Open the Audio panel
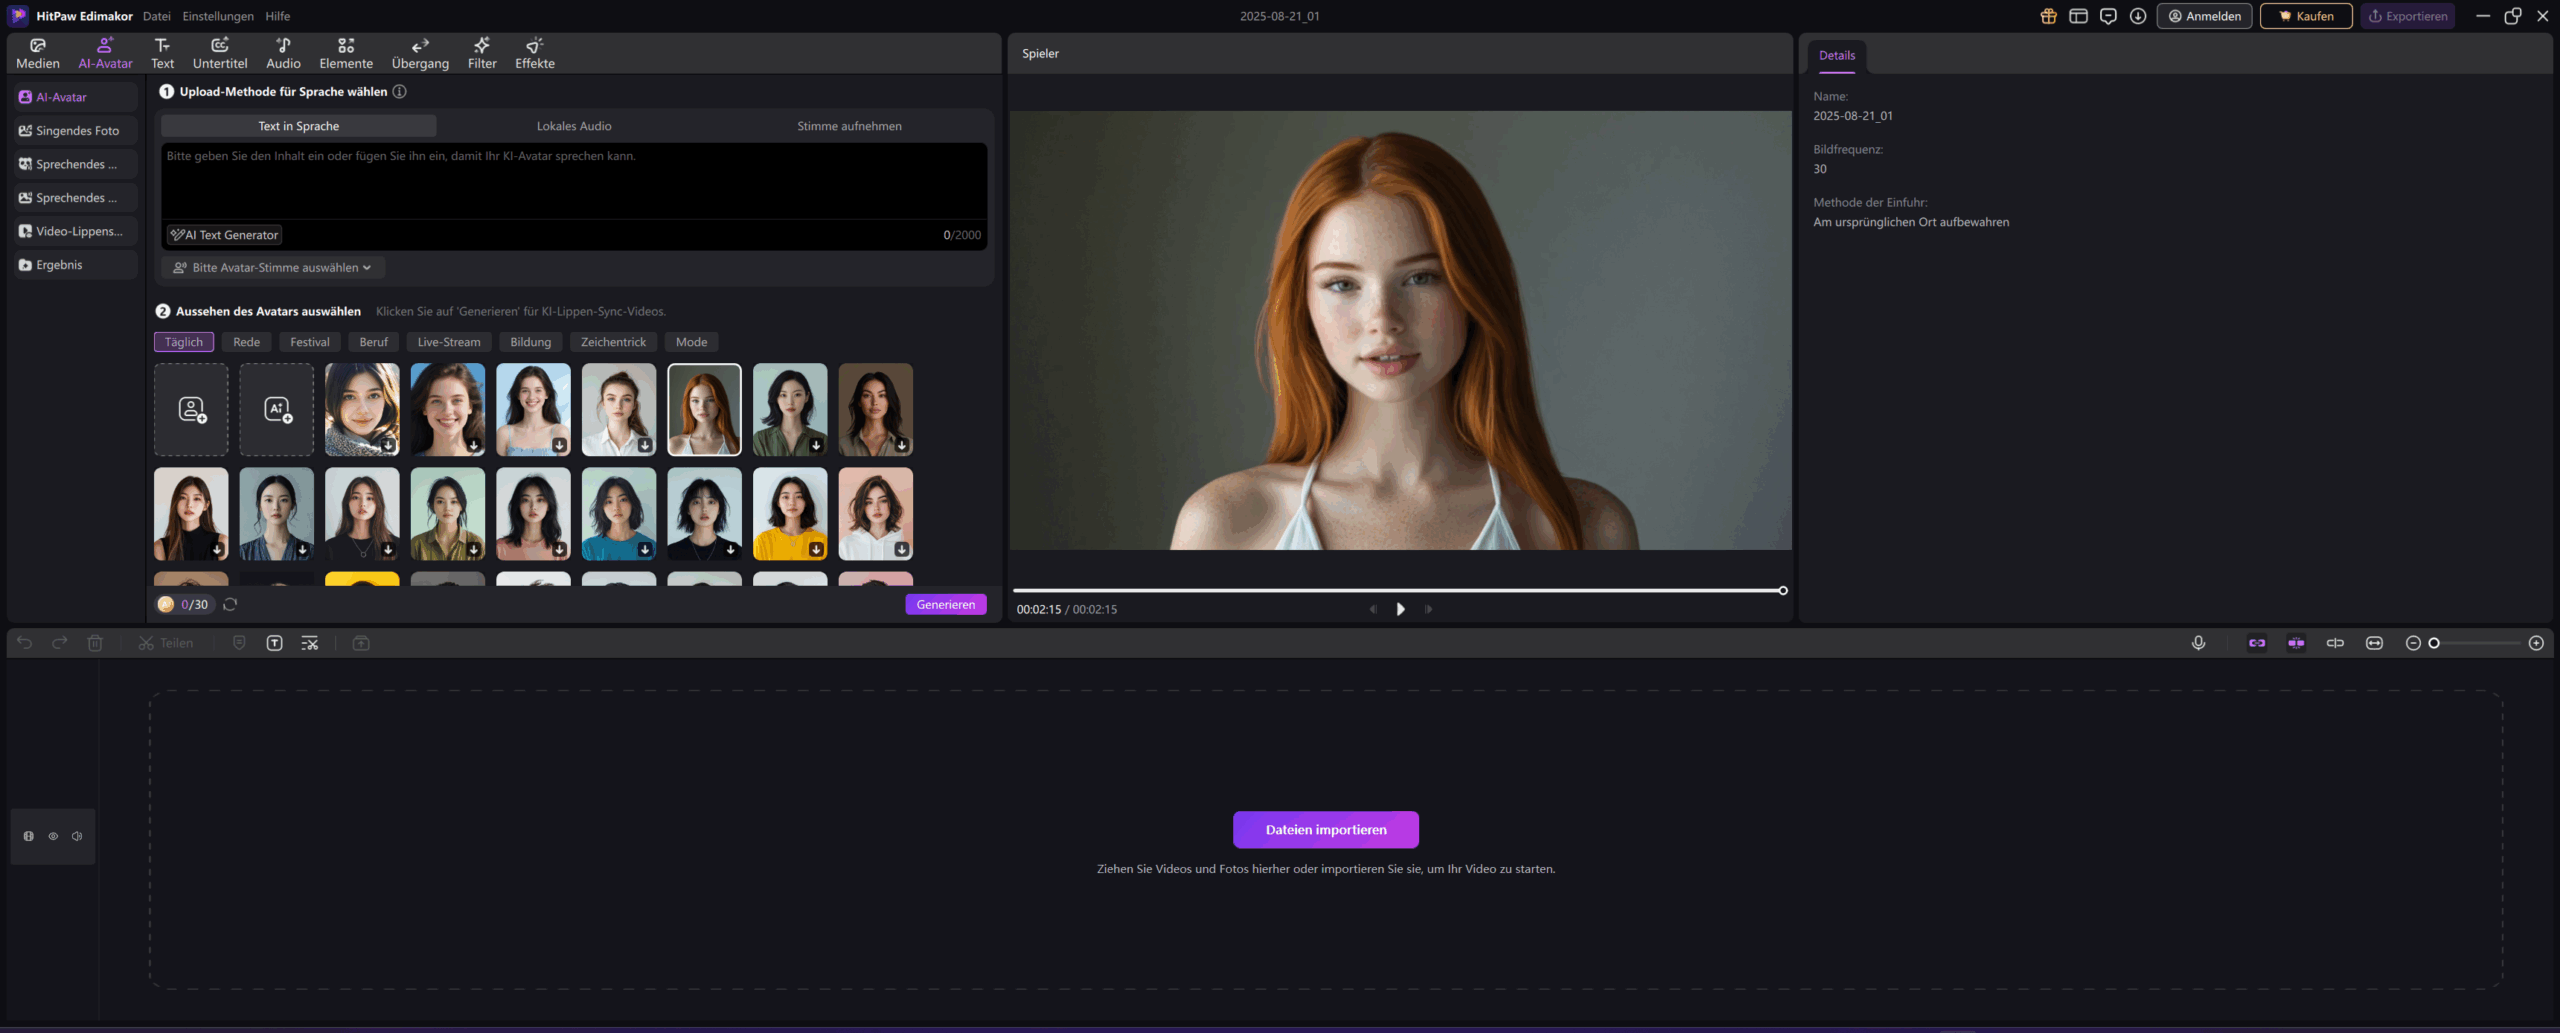 click(x=283, y=53)
